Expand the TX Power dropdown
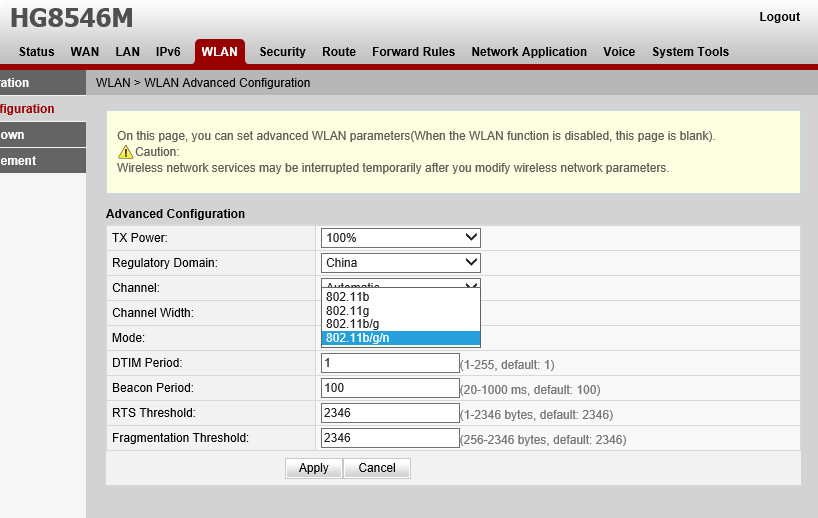 401,238
